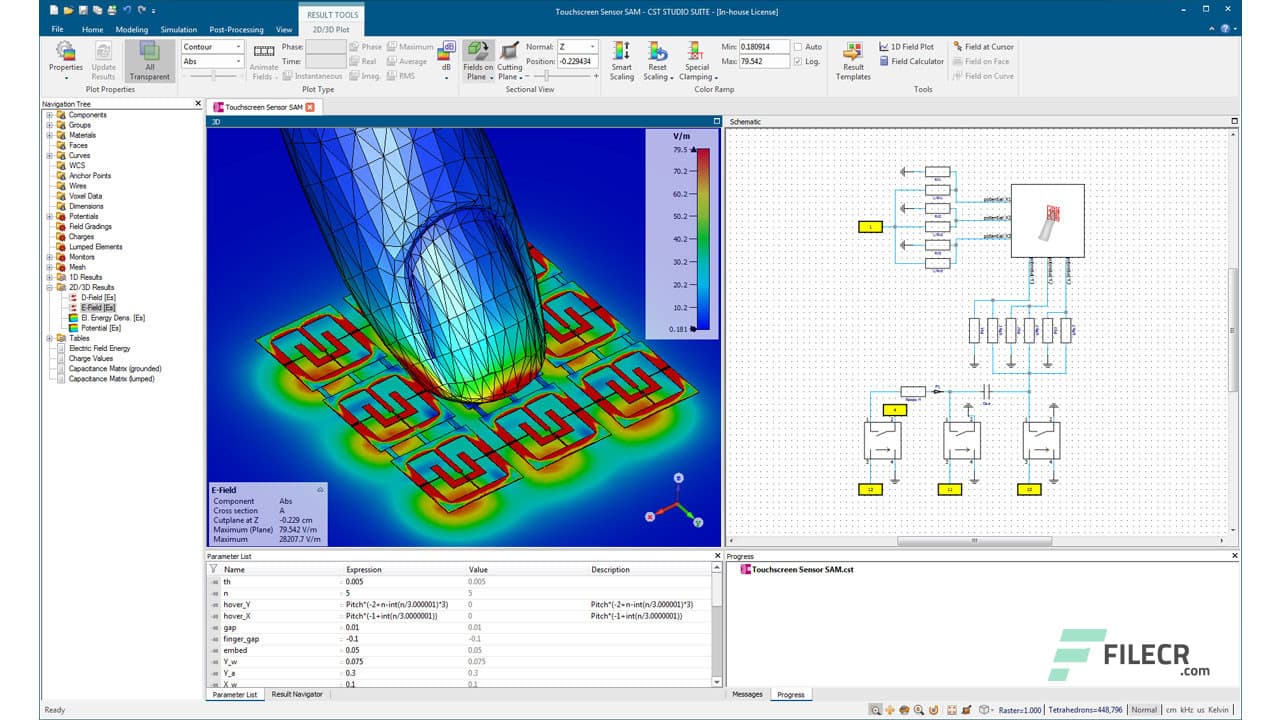Click the Field Calculator tool
Image resolution: width=1280 pixels, height=720 pixels.
point(912,61)
